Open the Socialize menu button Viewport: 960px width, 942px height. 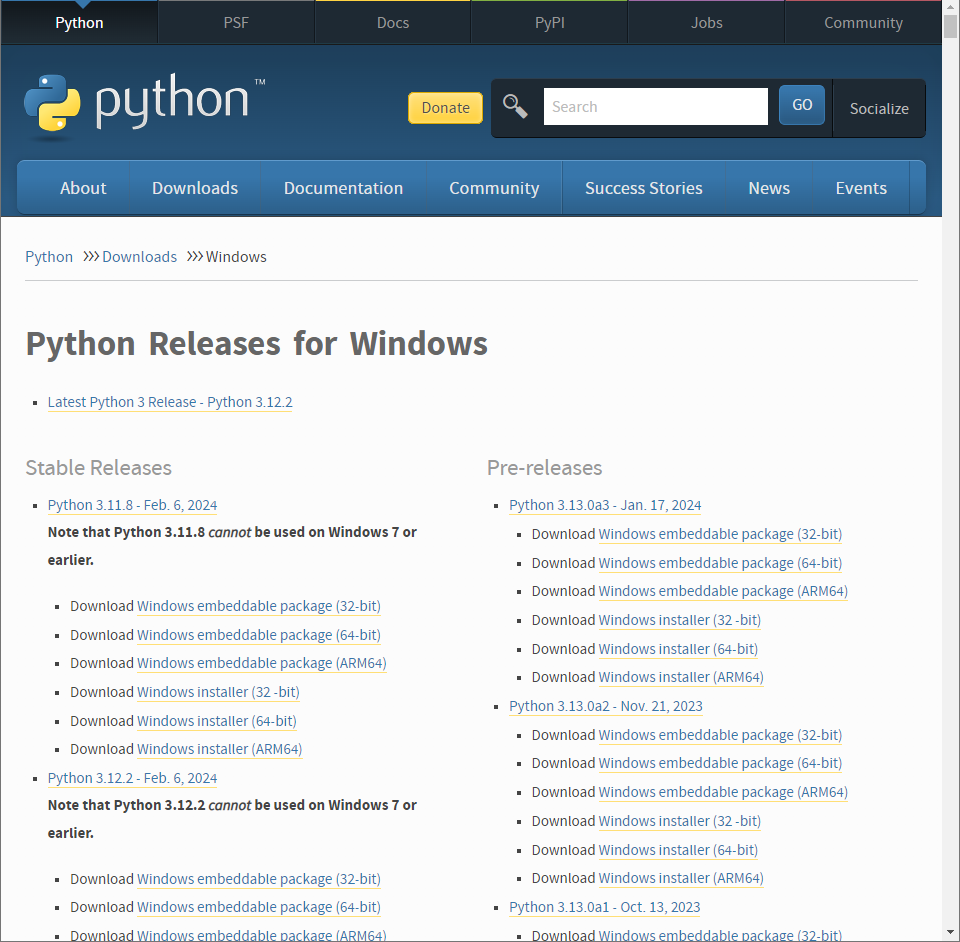879,108
